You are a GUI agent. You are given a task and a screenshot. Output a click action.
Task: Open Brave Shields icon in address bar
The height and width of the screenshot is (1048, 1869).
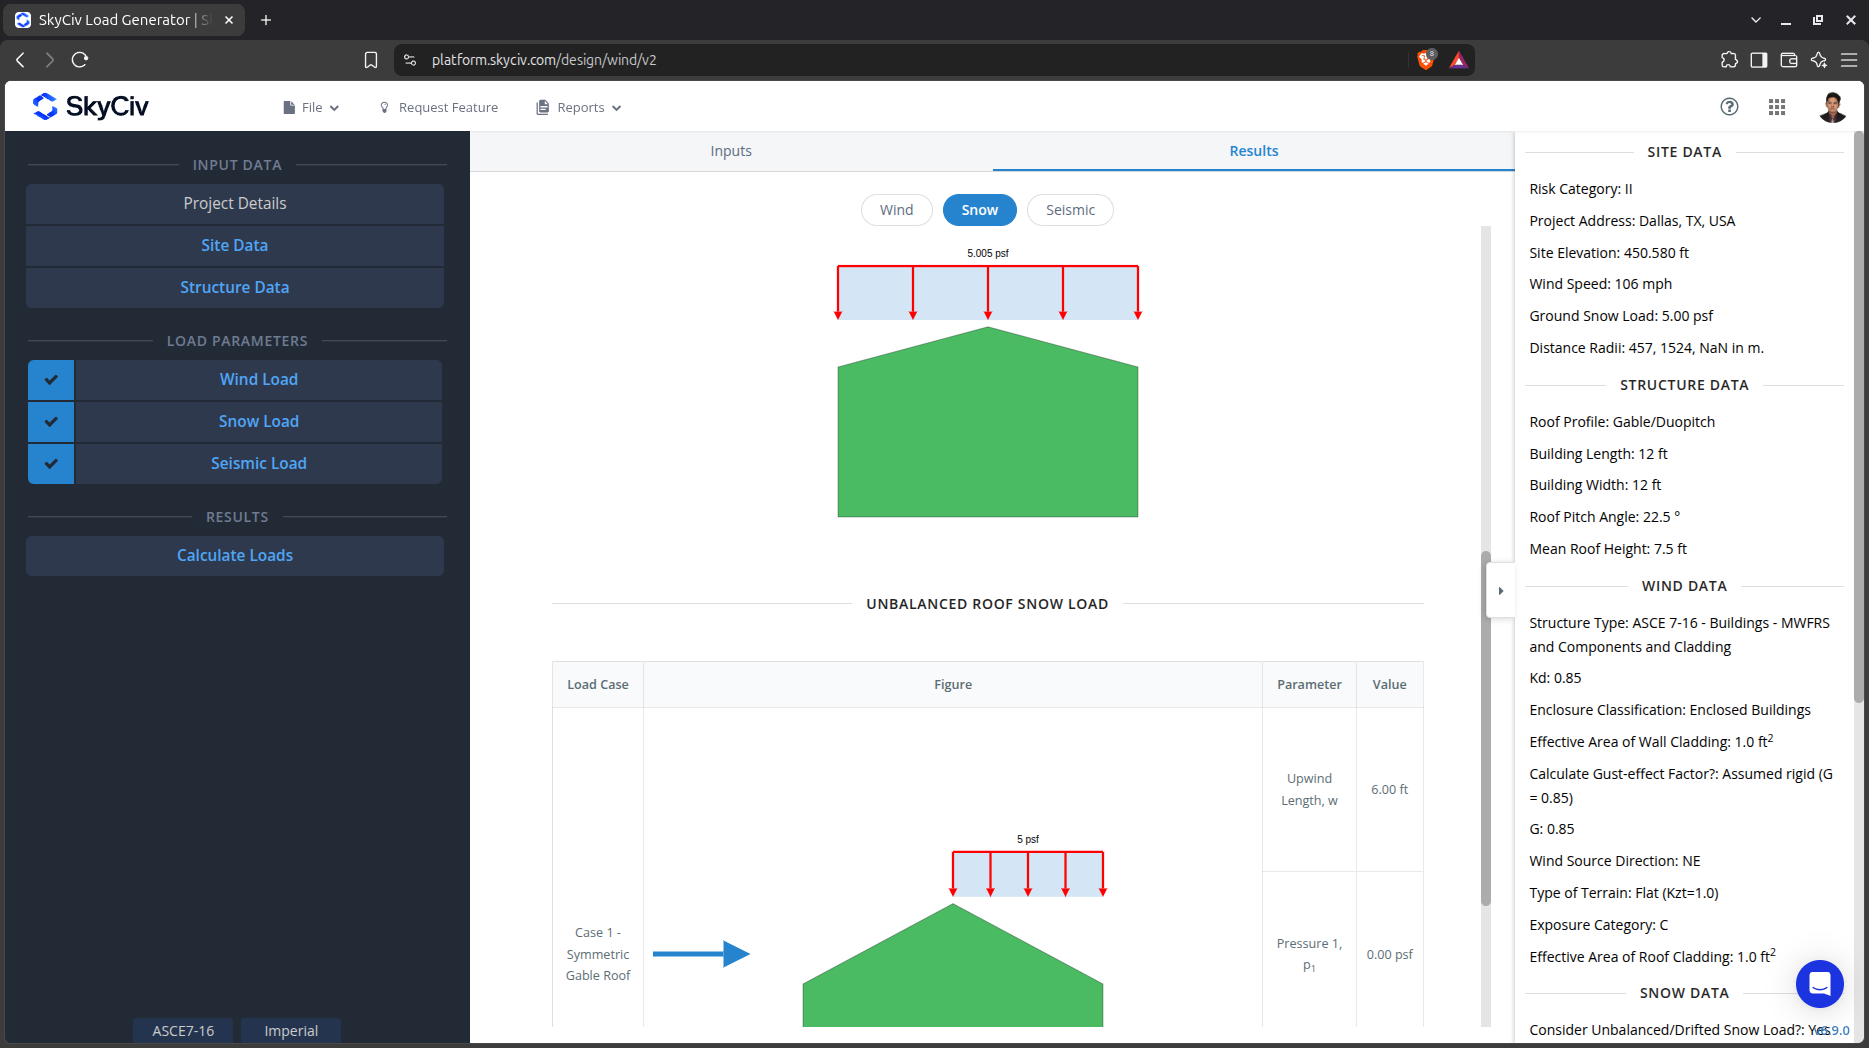pyautogui.click(x=1426, y=60)
